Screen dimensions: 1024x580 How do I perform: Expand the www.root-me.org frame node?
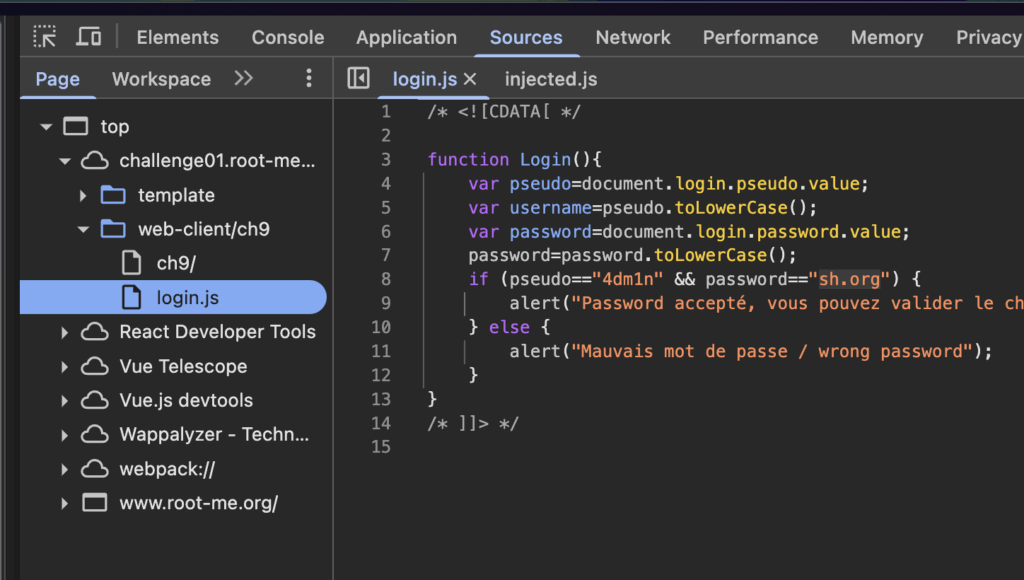(64, 503)
